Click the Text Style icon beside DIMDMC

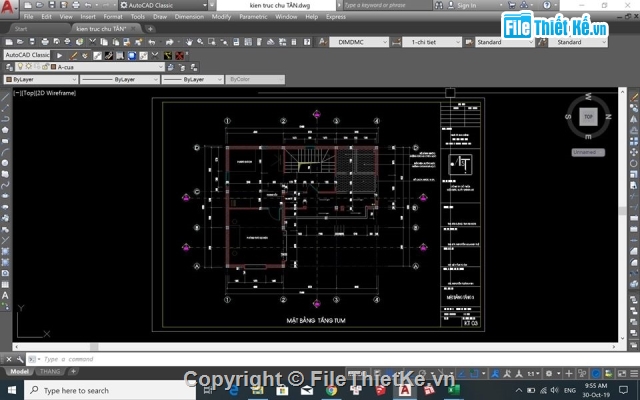click(x=322, y=42)
